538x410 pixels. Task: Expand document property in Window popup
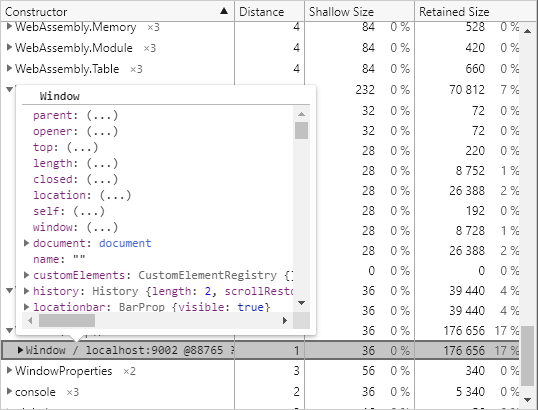[x=26, y=243]
